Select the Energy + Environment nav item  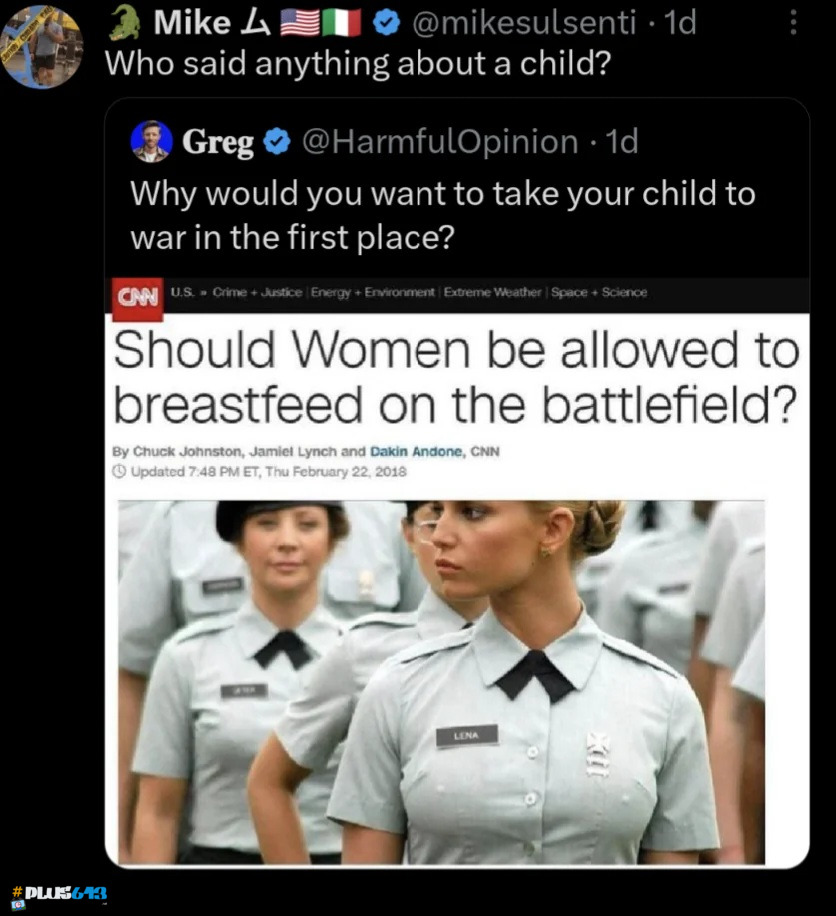tap(373, 292)
